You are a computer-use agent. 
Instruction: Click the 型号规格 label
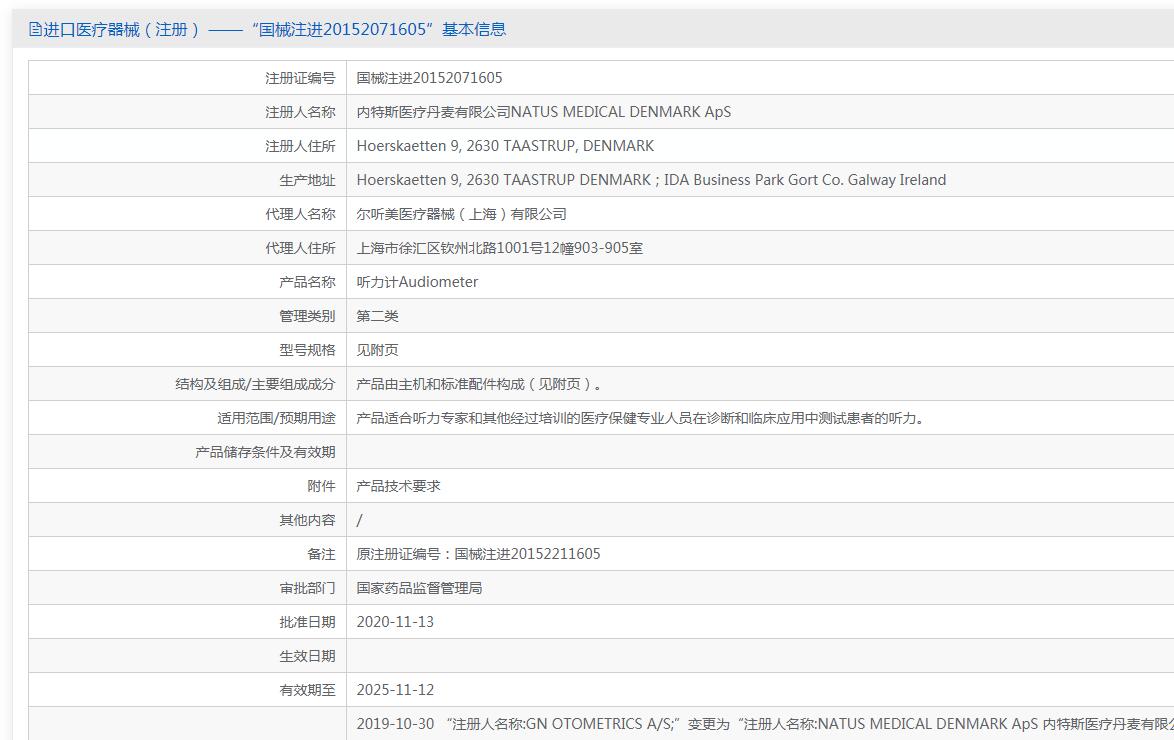(308, 350)
